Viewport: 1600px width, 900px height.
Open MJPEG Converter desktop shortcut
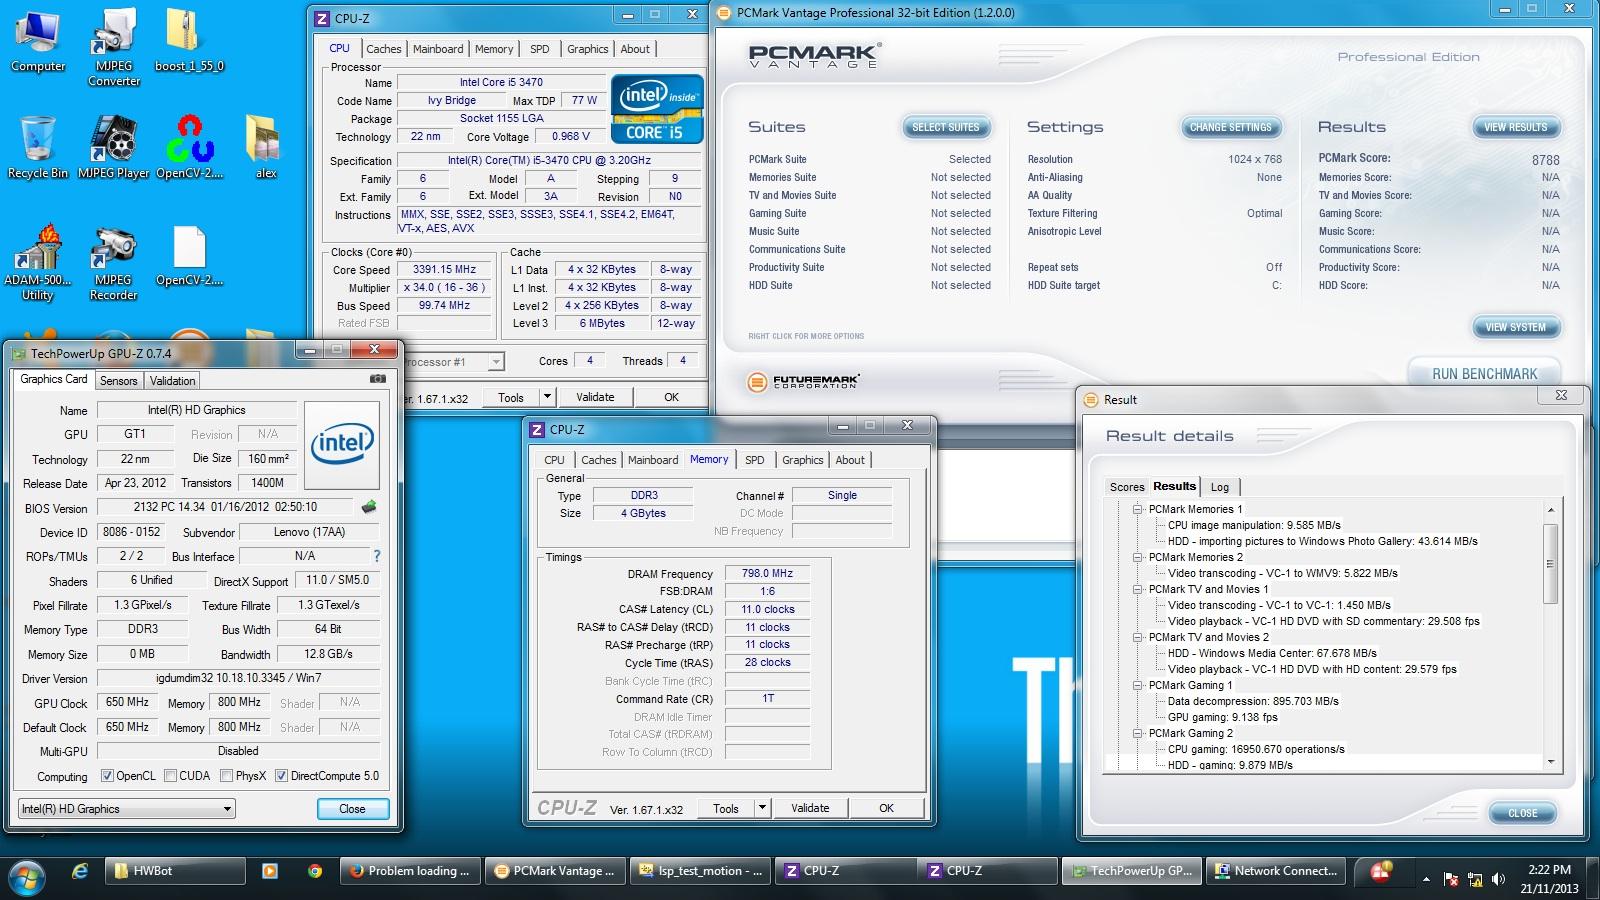(x=114, y=46)
